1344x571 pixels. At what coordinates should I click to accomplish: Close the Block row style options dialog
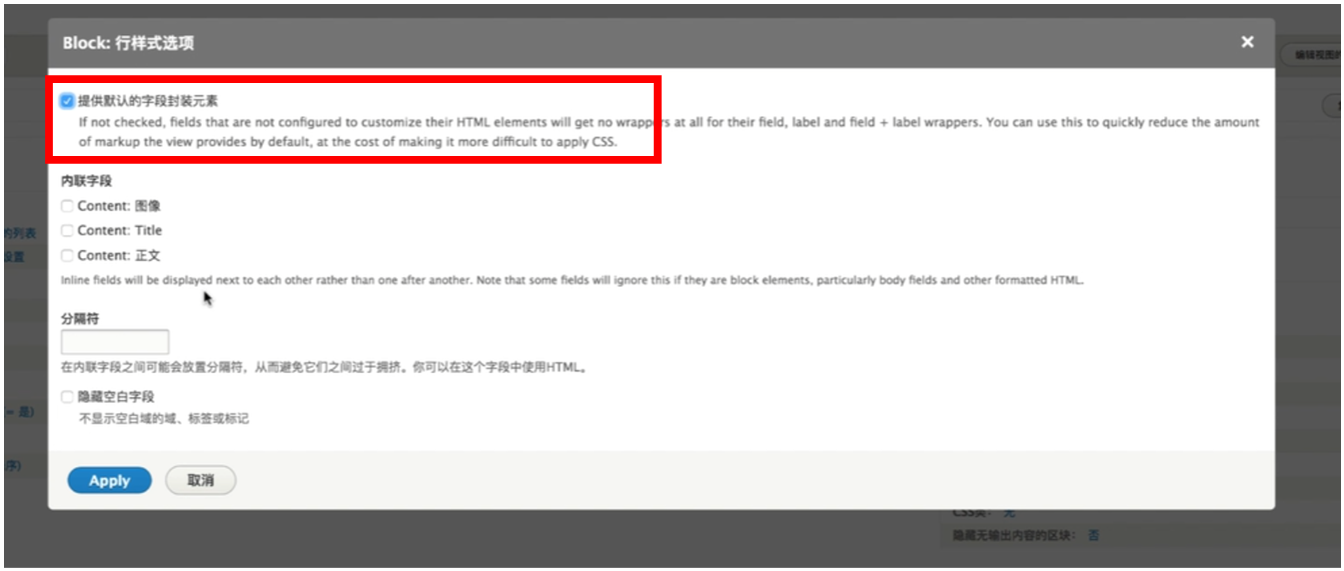[x=1247, y=42]
